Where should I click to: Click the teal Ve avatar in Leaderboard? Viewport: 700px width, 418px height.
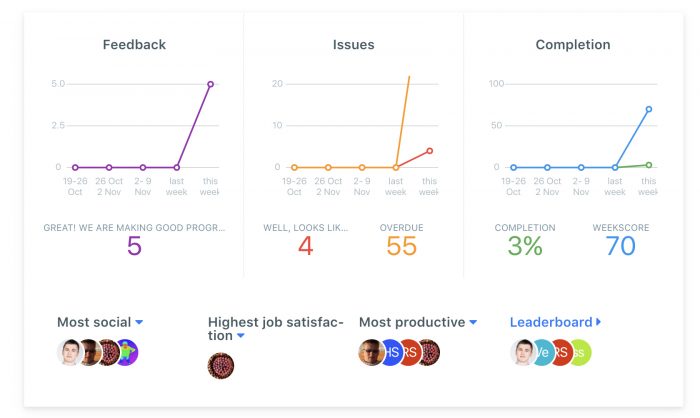(542, 352)
